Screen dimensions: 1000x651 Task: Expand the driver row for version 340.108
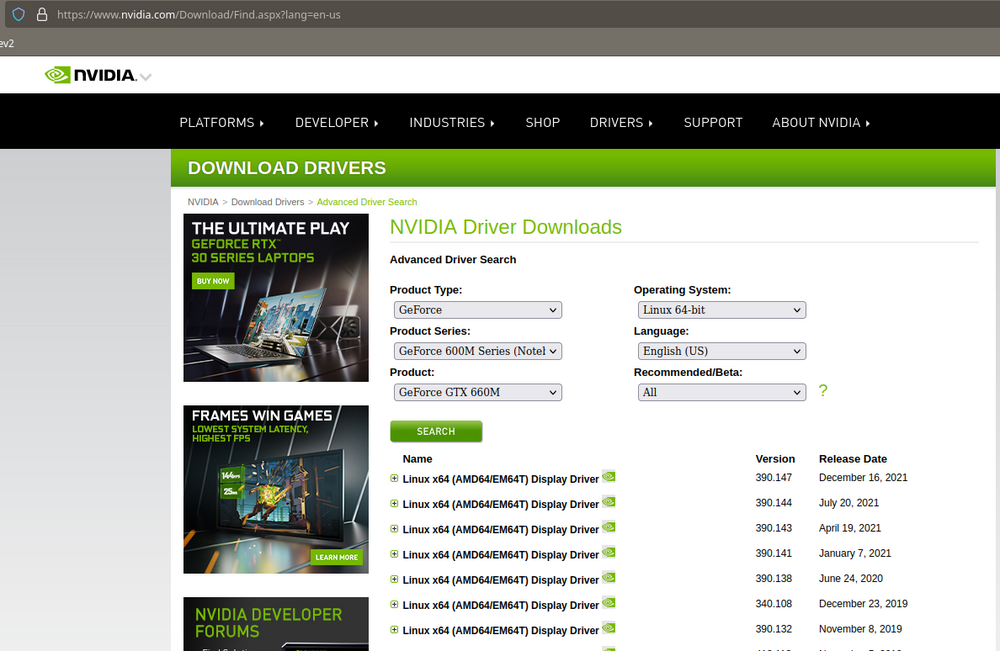tap(394, 604)
